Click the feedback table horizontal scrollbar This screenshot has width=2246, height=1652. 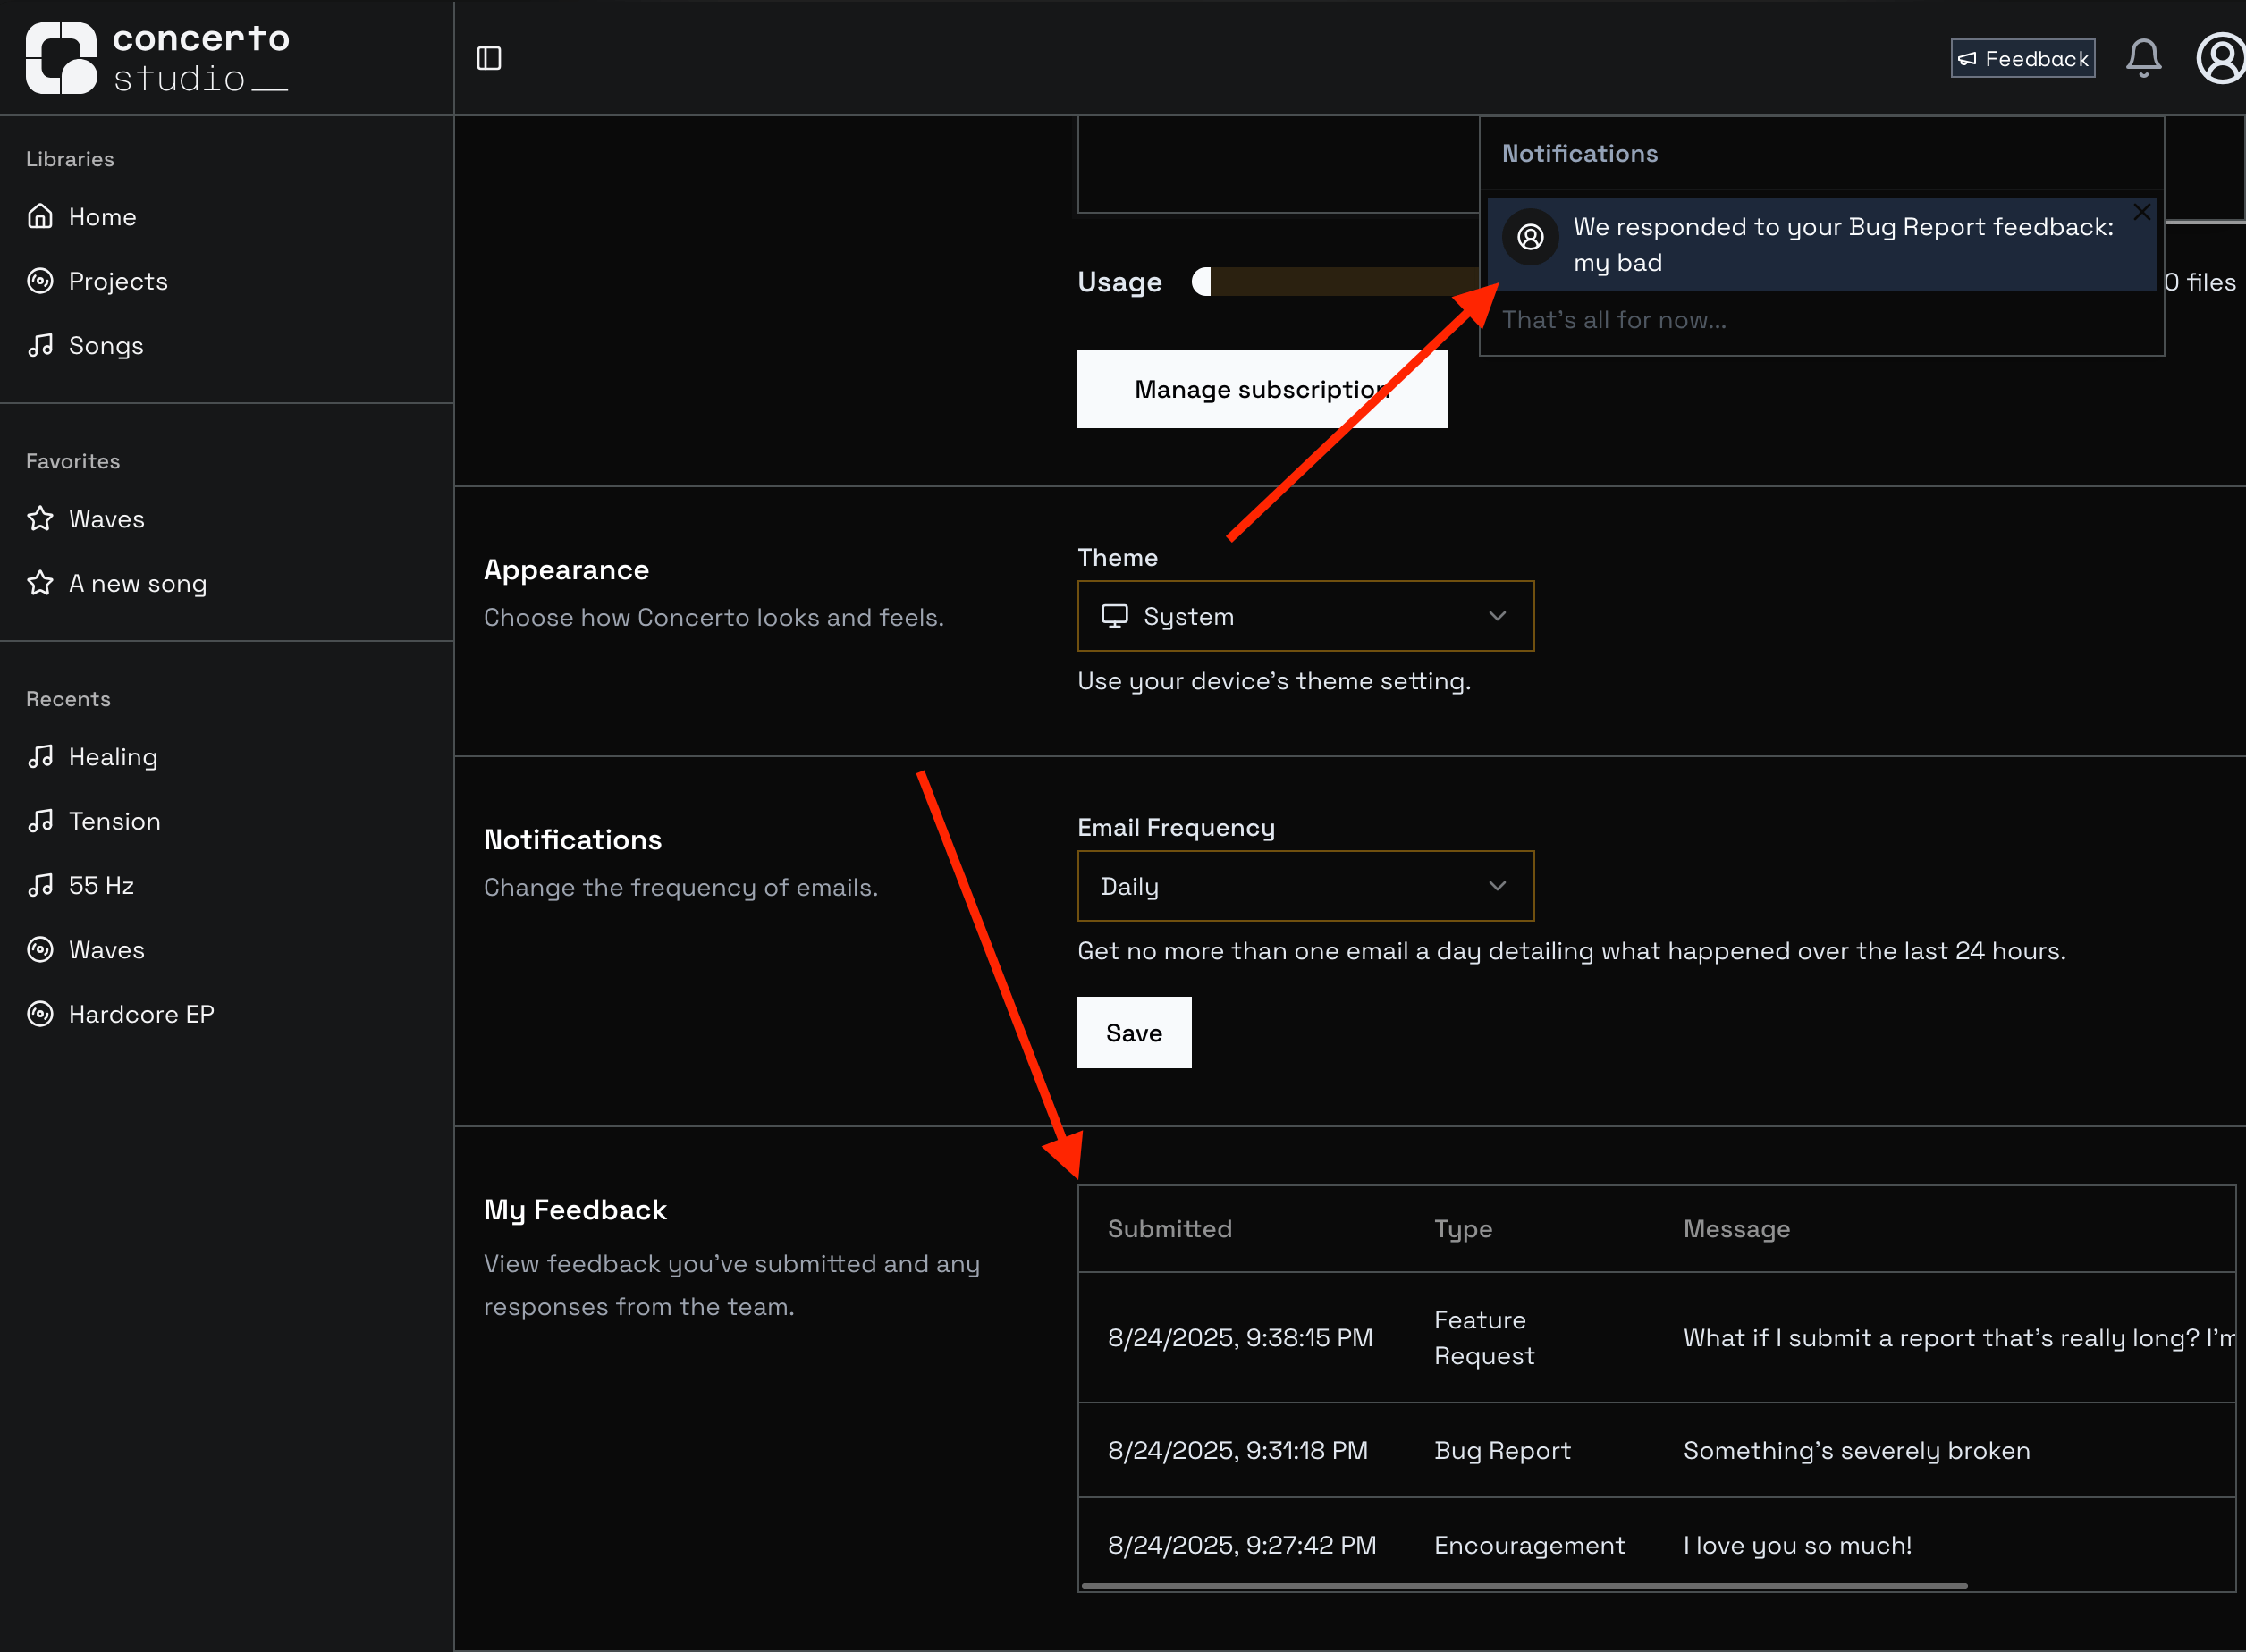(1524, 1585)
